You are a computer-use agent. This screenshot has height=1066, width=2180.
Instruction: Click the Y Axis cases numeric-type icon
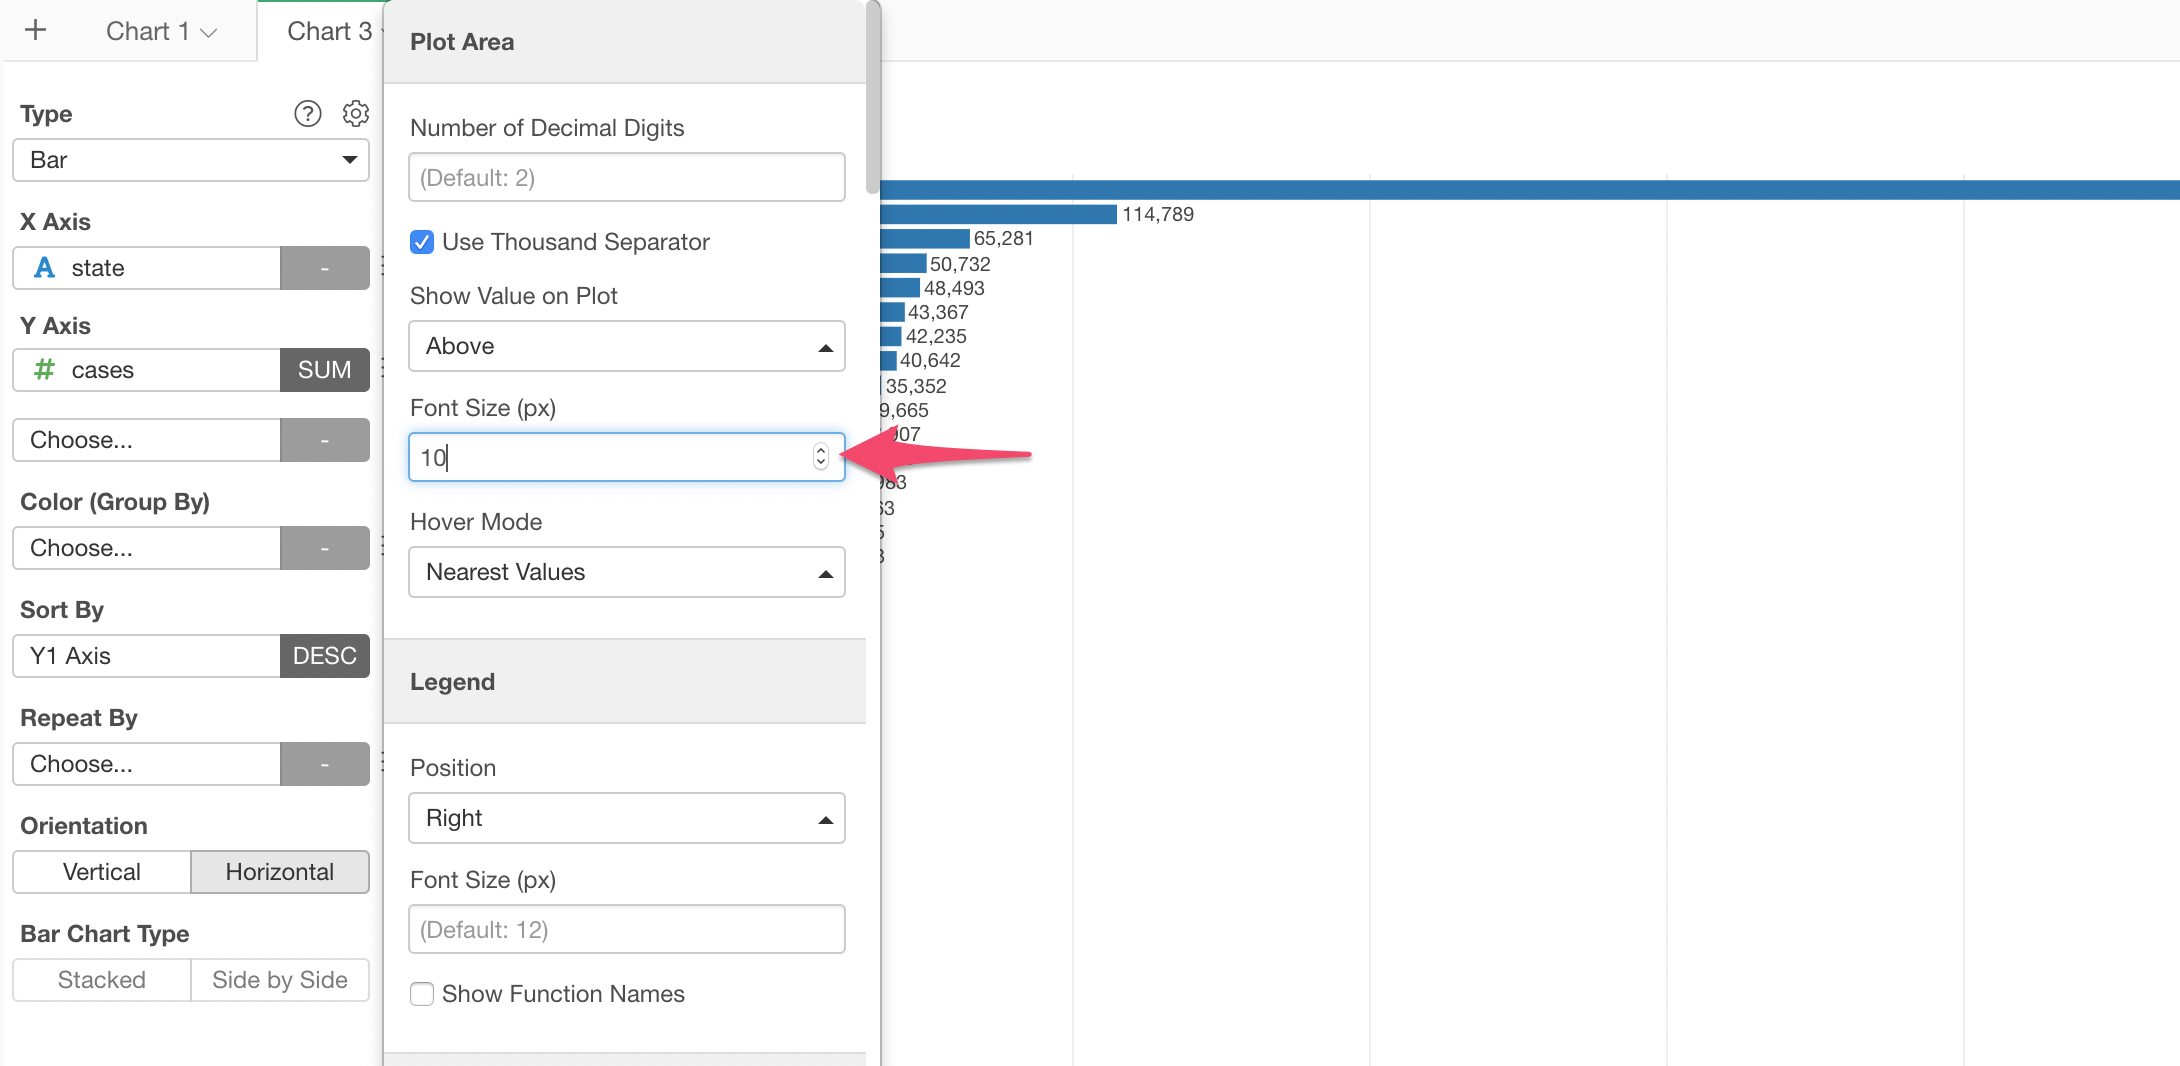pos(44,370)
